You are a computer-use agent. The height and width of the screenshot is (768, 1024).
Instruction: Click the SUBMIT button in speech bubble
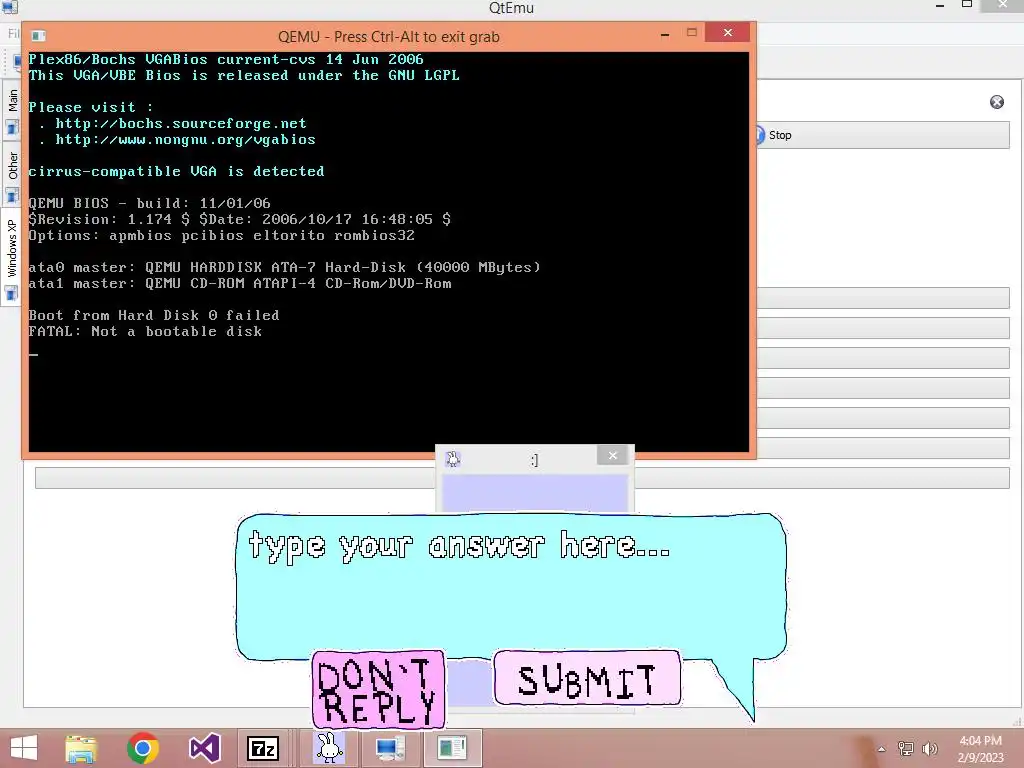click(x=587, y=679)
